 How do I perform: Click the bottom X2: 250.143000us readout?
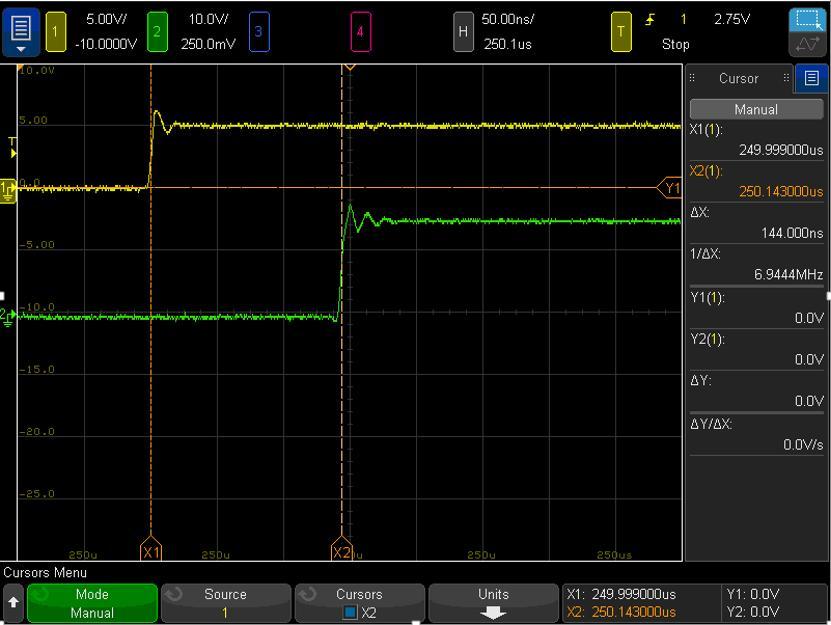pos(621,612)
